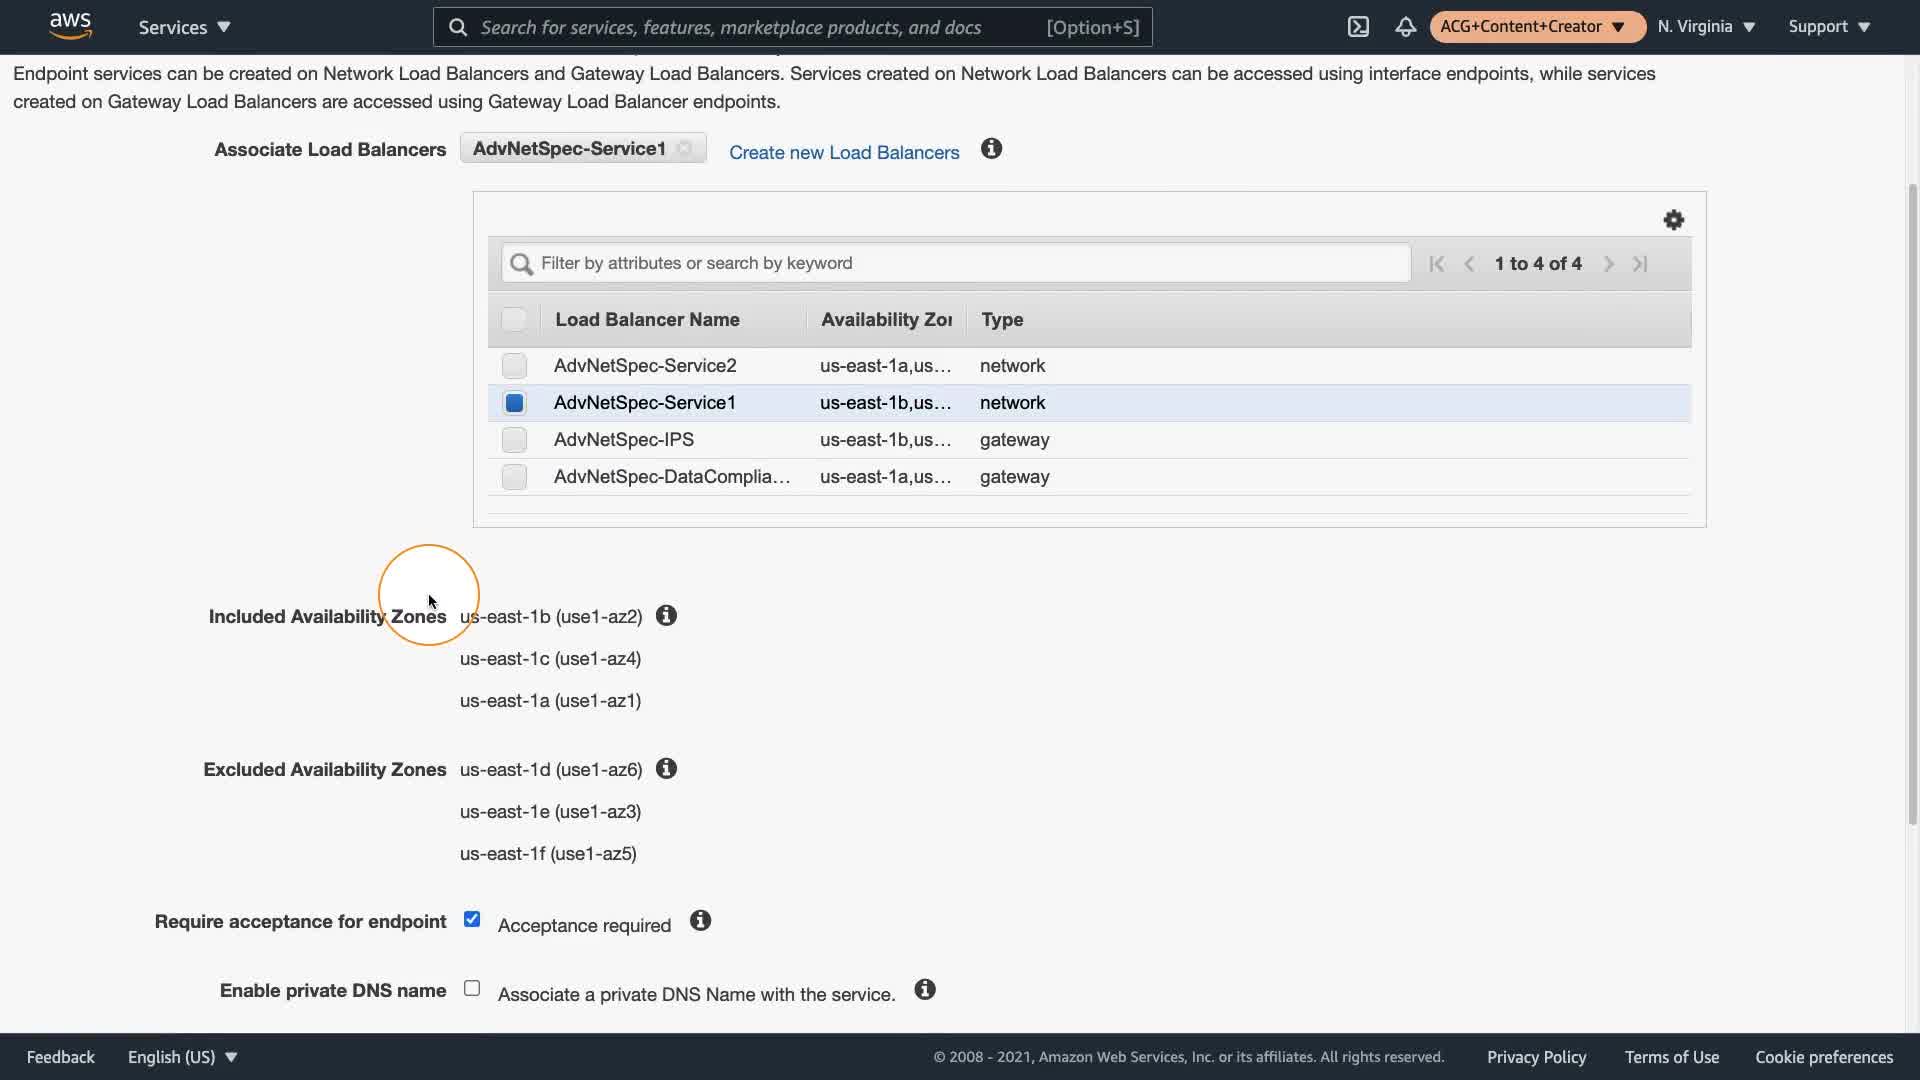Open the English (US) language menu
This screenshot has width=1920, height=1080.
pos(182,1057)
